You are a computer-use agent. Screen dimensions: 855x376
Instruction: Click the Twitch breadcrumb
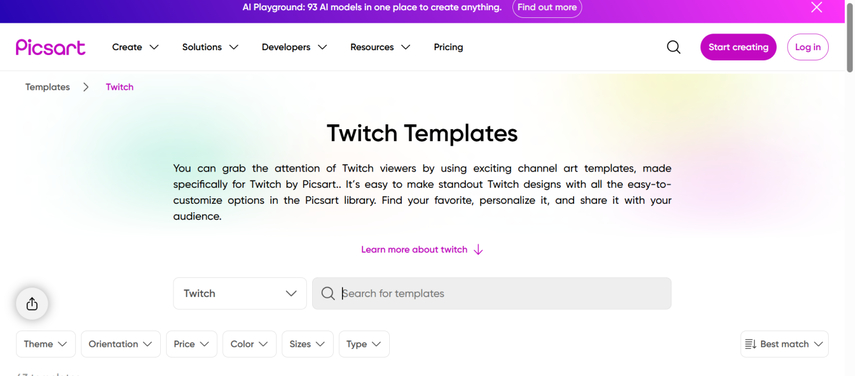119,87
